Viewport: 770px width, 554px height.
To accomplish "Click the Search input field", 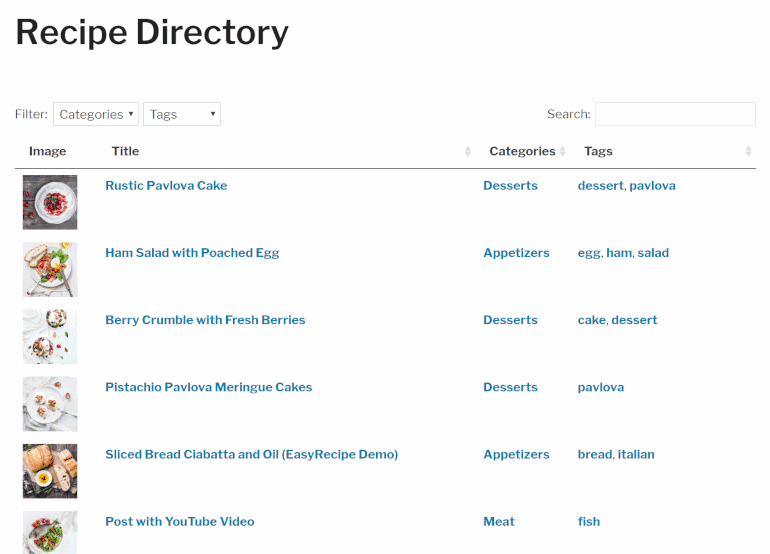I will [x=675, y=115].
